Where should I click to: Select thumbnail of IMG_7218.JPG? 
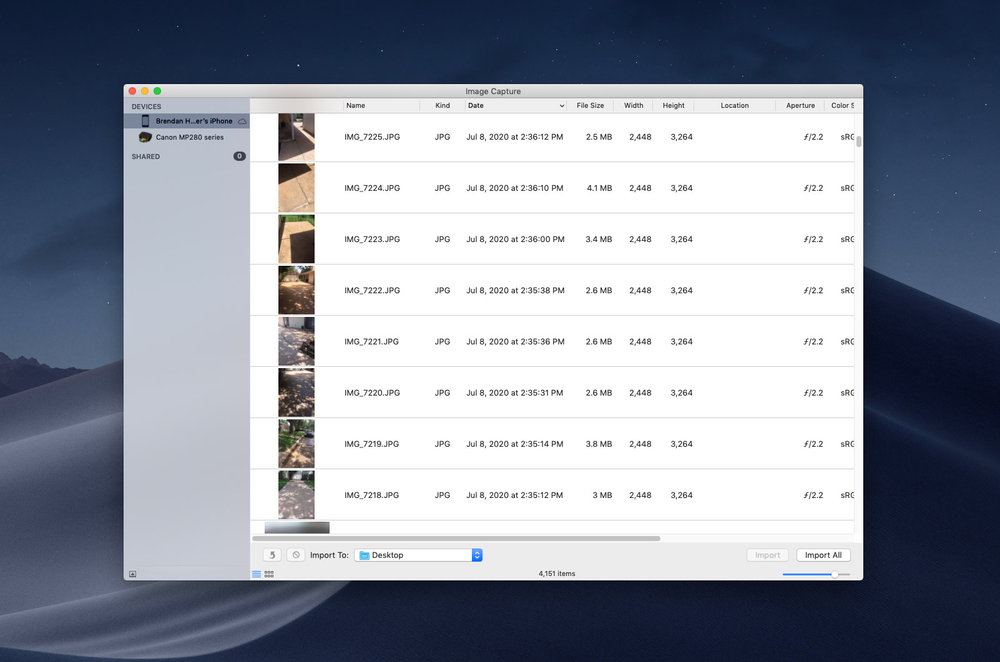(x=297, y=495)
